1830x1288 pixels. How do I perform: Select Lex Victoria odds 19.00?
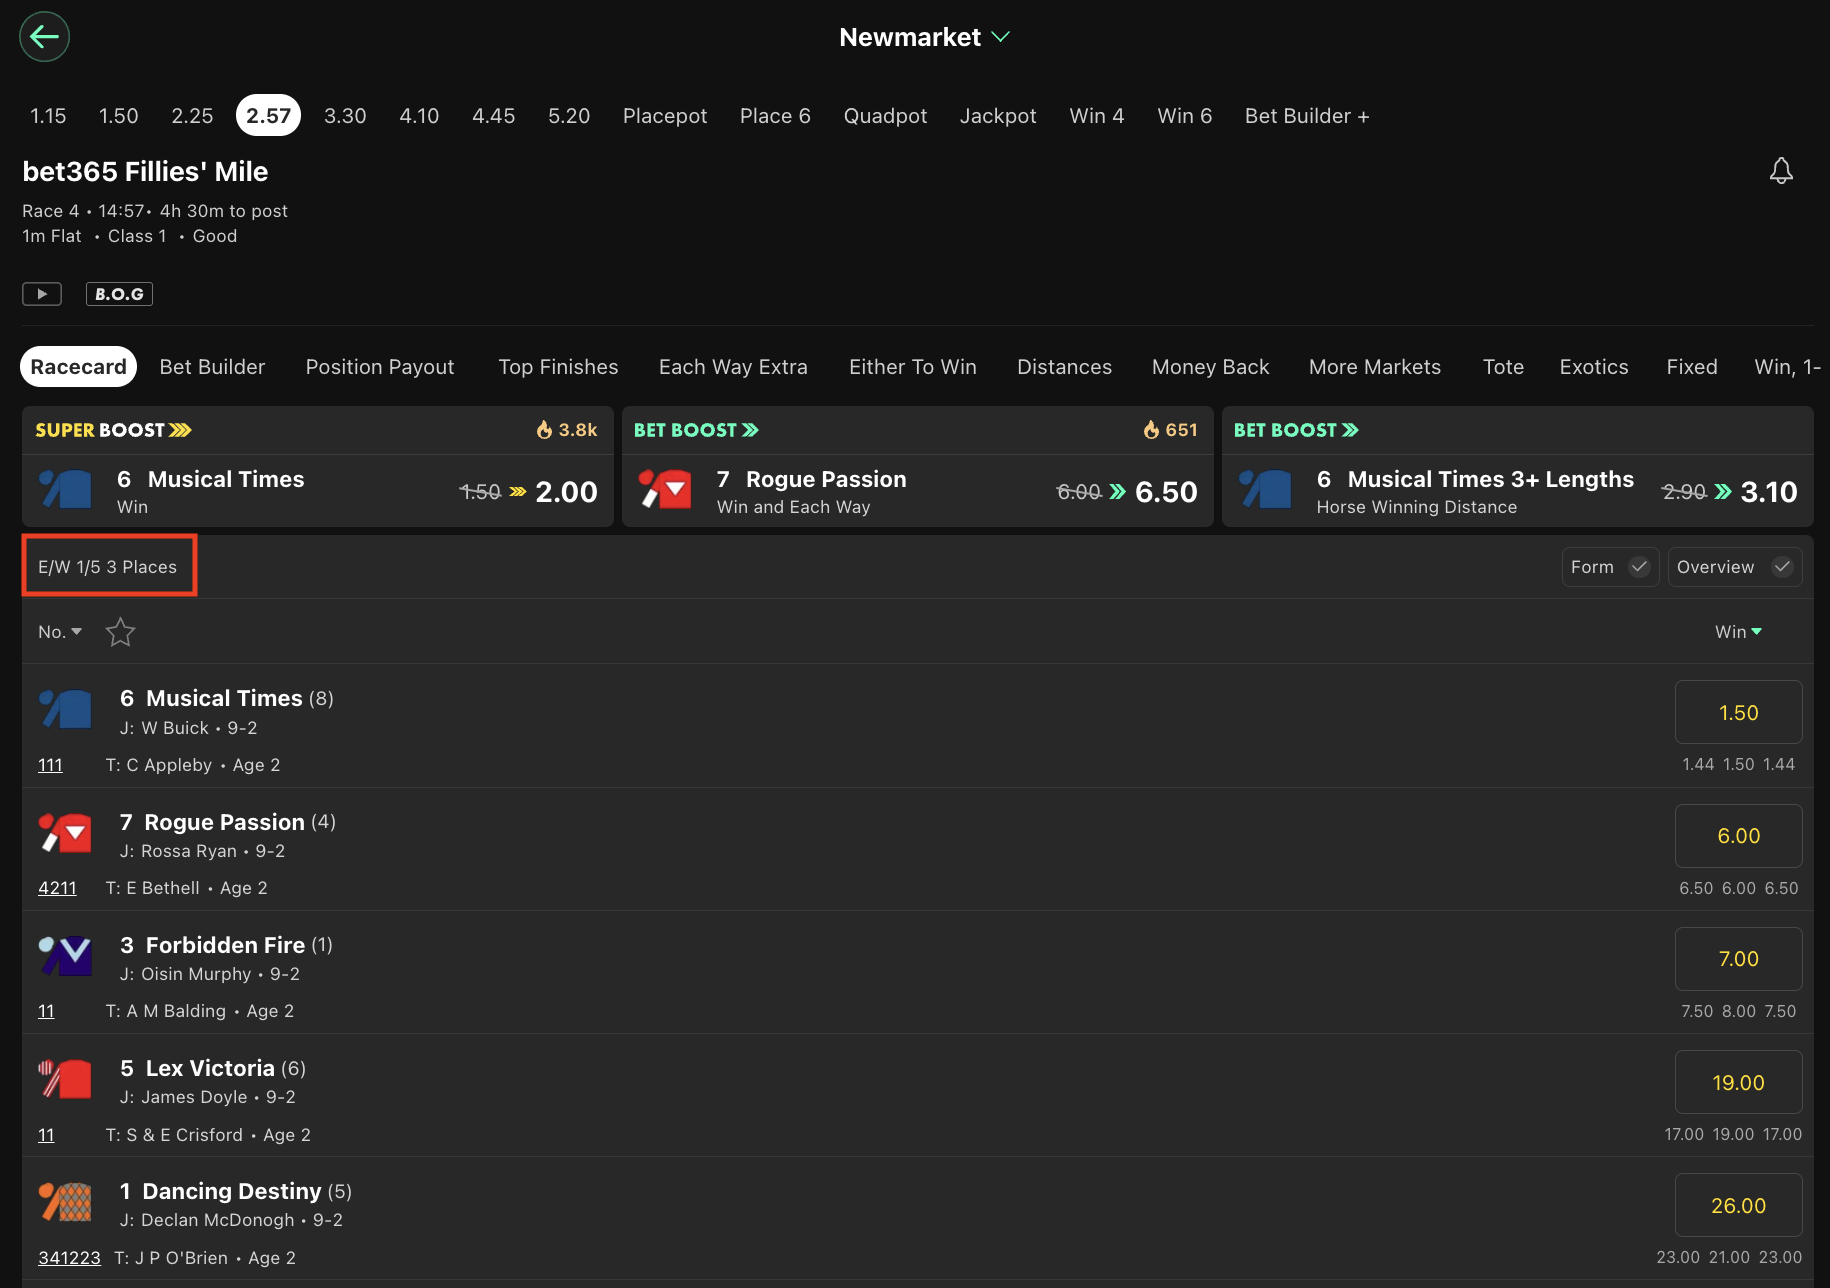[x=1738, y=1082]
